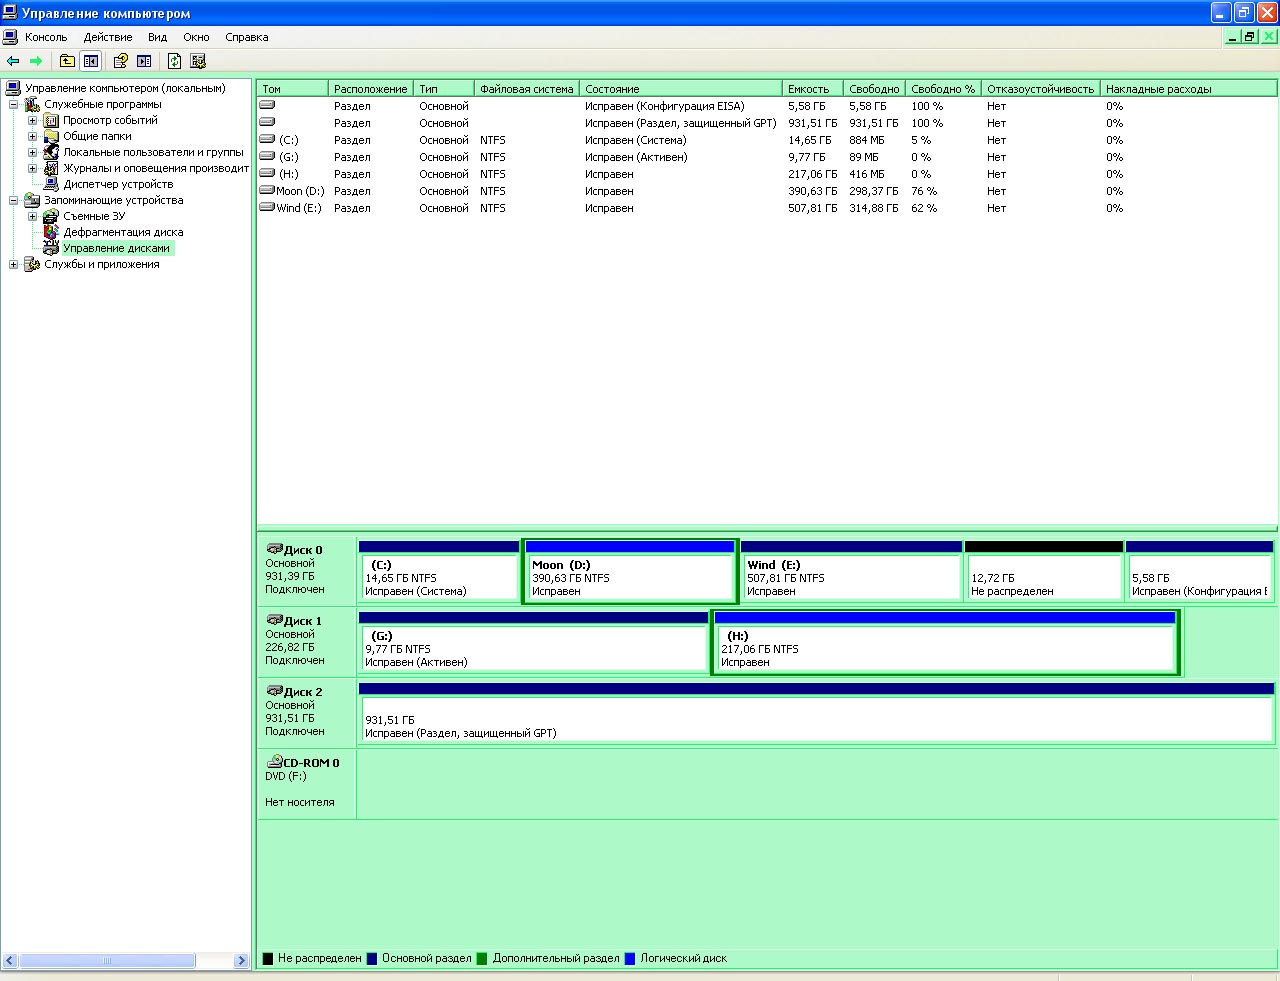Toggle the Show/Hide Console Tree toolbar button
The width and height of the screenshot is (1280, 981).
91,61
